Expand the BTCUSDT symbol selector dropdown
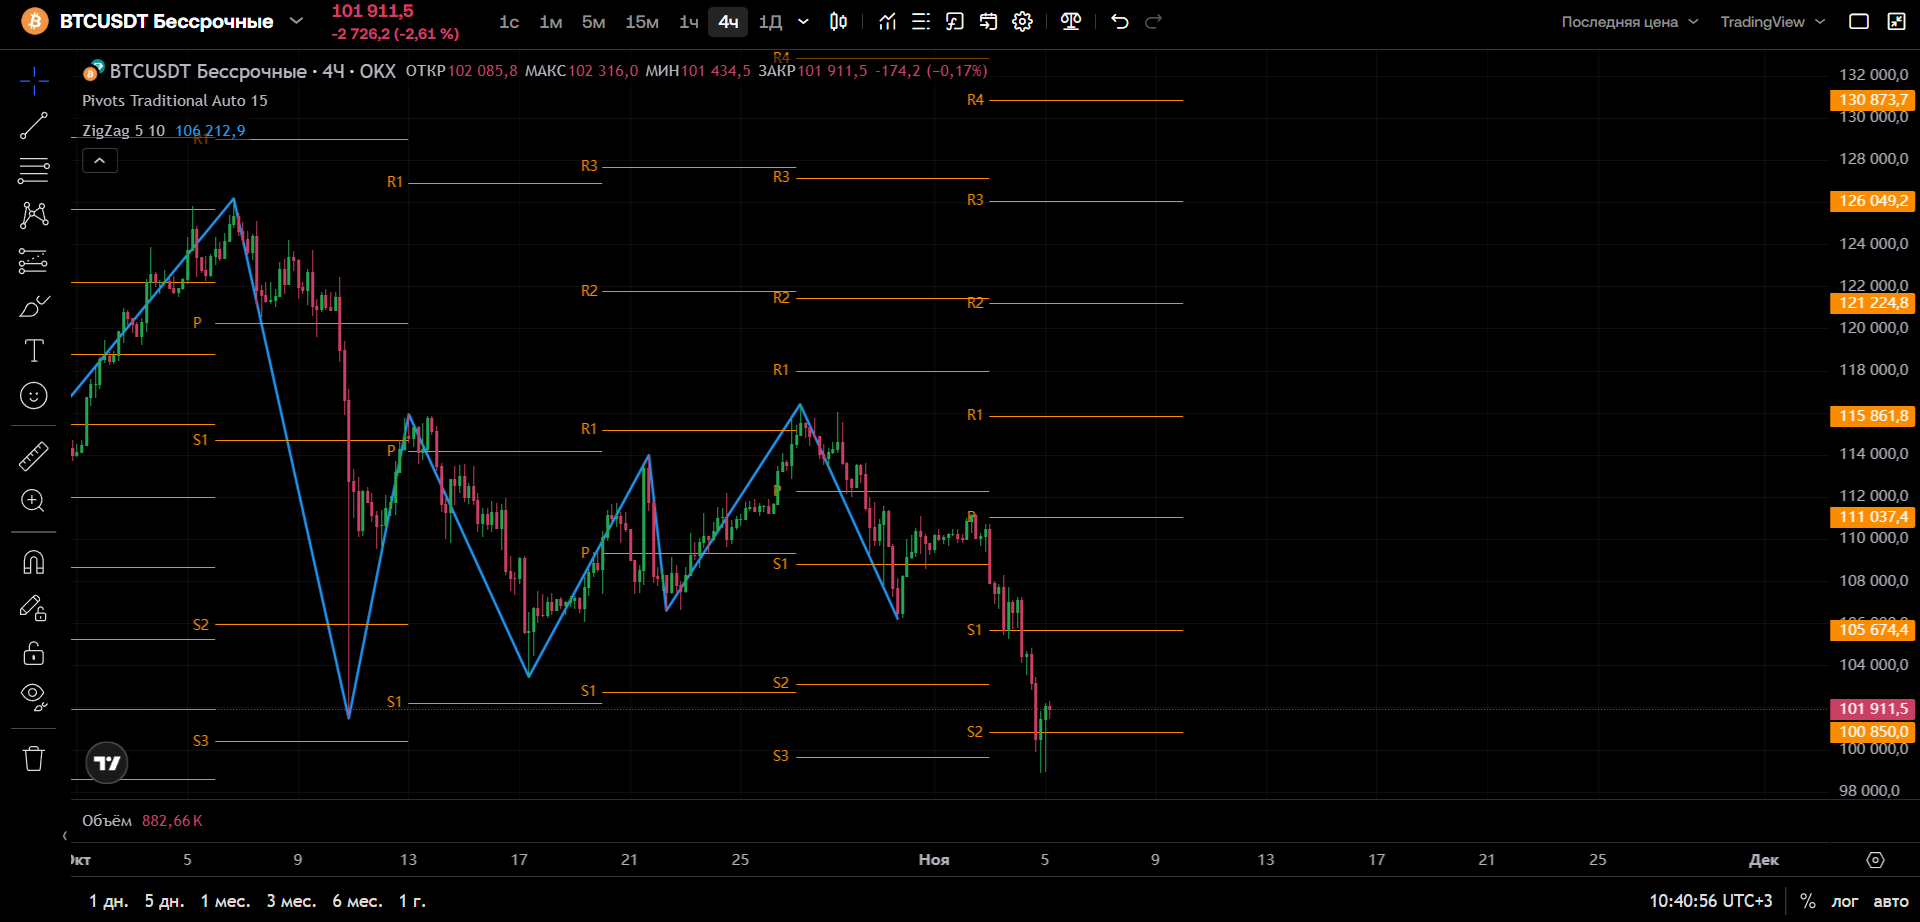Screen dimensions: 1920x922 pyautogui.click(x=296, y=21)
